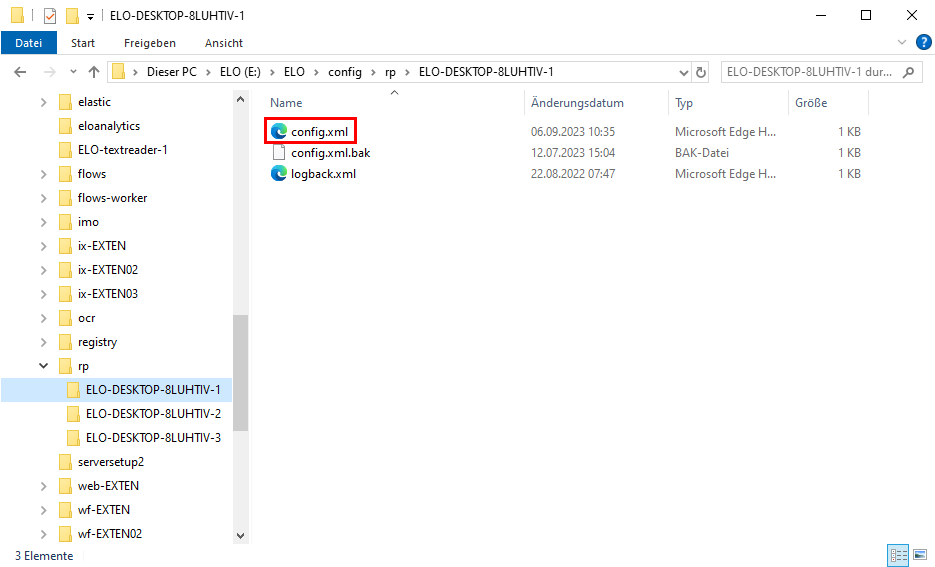Expand the flows folder in tree
Image resolution: width=935 pixels, height=567 pixels.
(43, 174)
